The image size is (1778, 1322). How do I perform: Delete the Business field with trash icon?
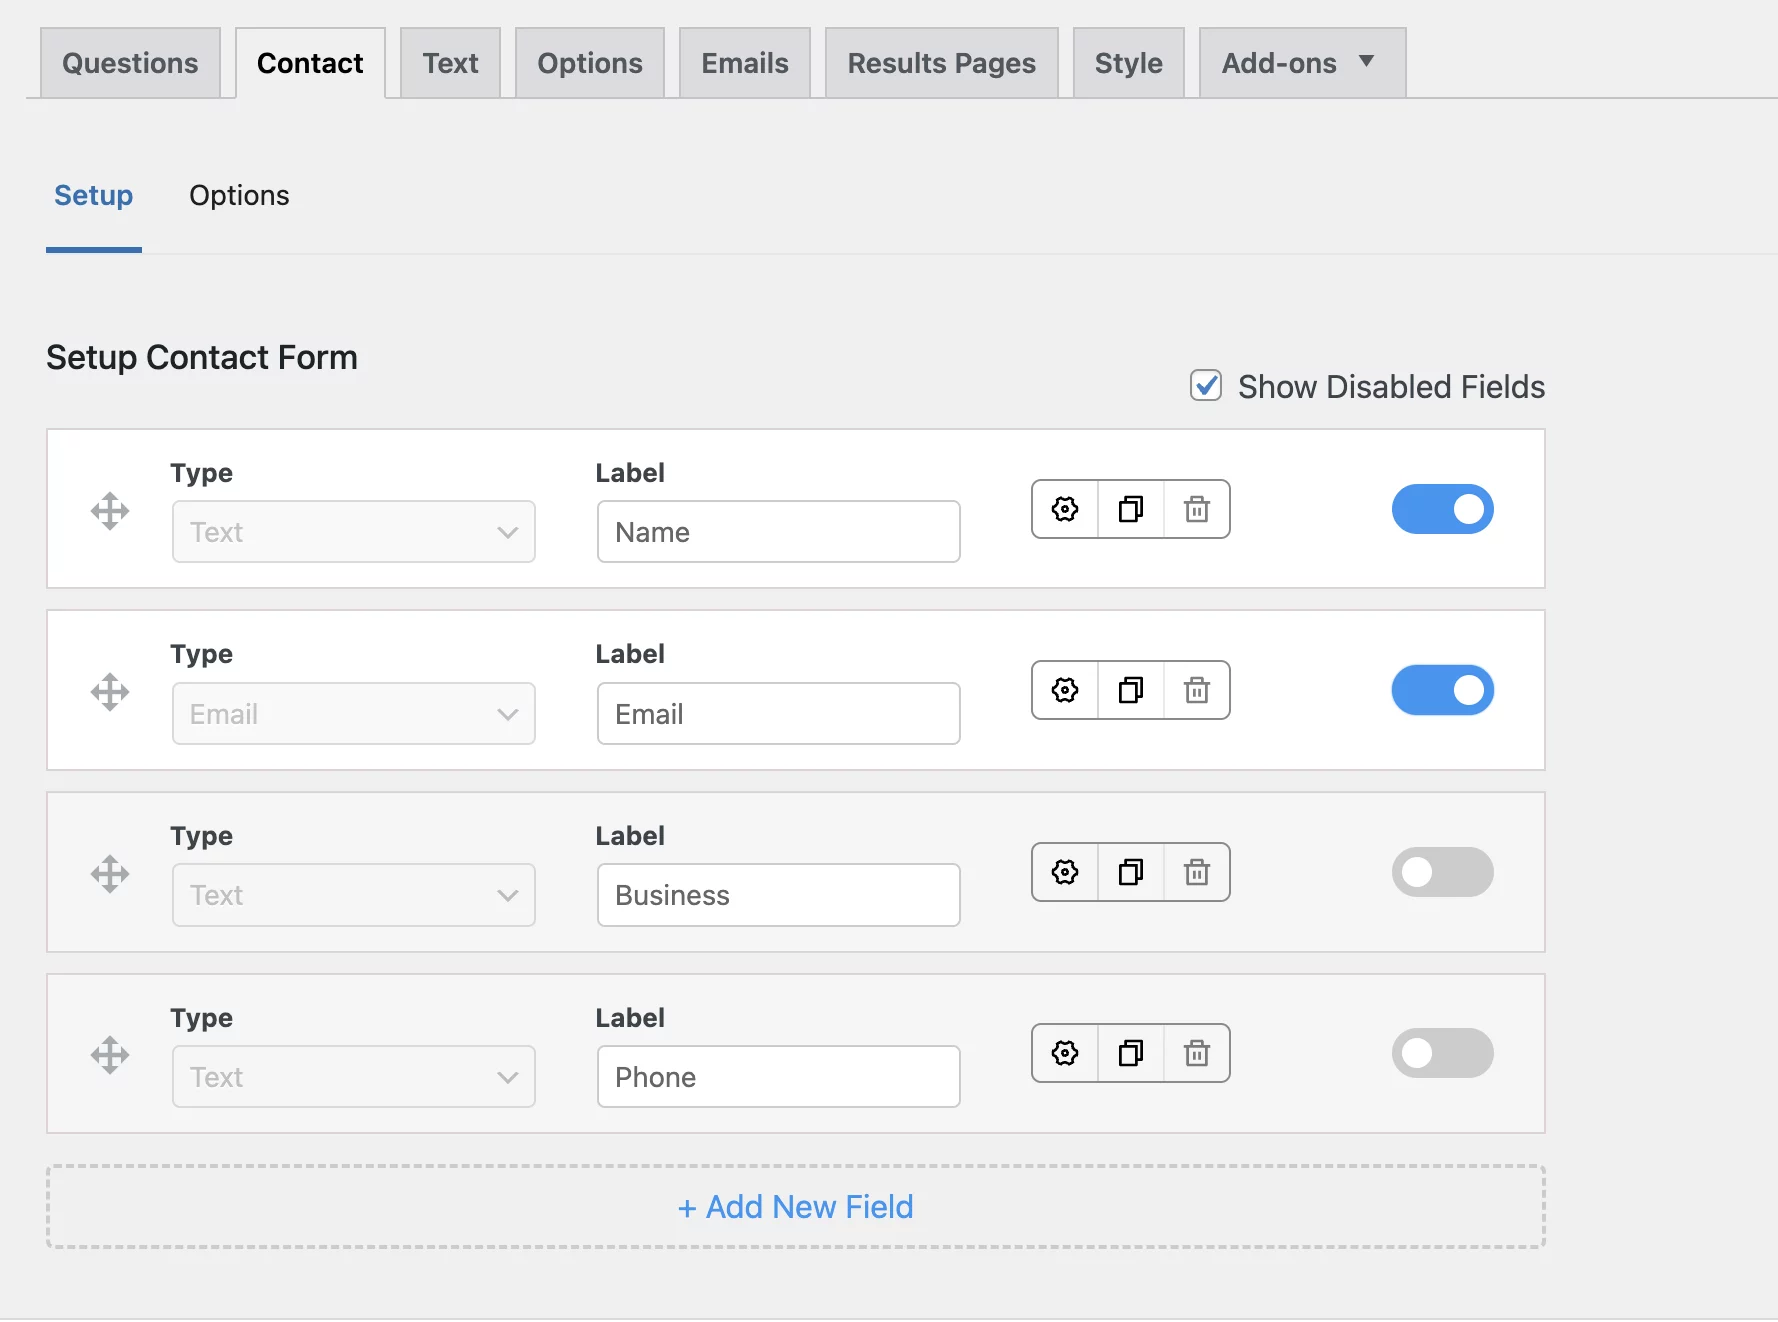(x=1196, y=873)
